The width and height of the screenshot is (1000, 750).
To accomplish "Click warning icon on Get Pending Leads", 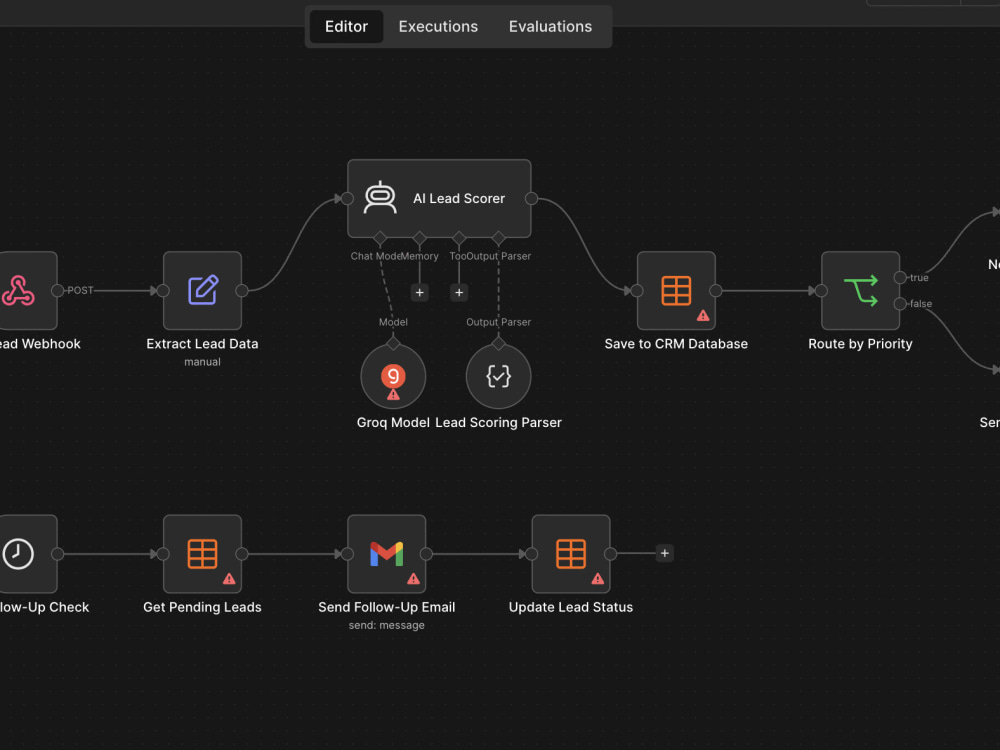I will point(229,578).
